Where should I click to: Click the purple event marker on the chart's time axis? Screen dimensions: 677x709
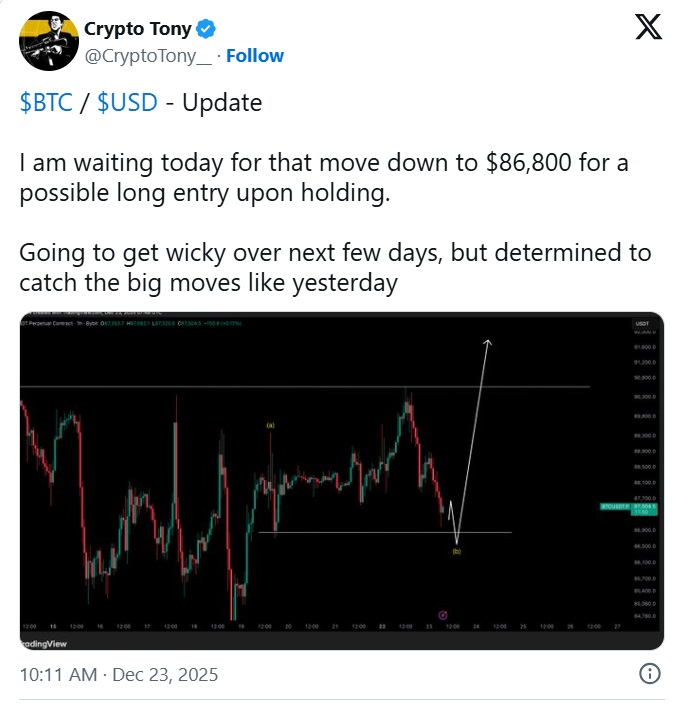pos(443,616)
